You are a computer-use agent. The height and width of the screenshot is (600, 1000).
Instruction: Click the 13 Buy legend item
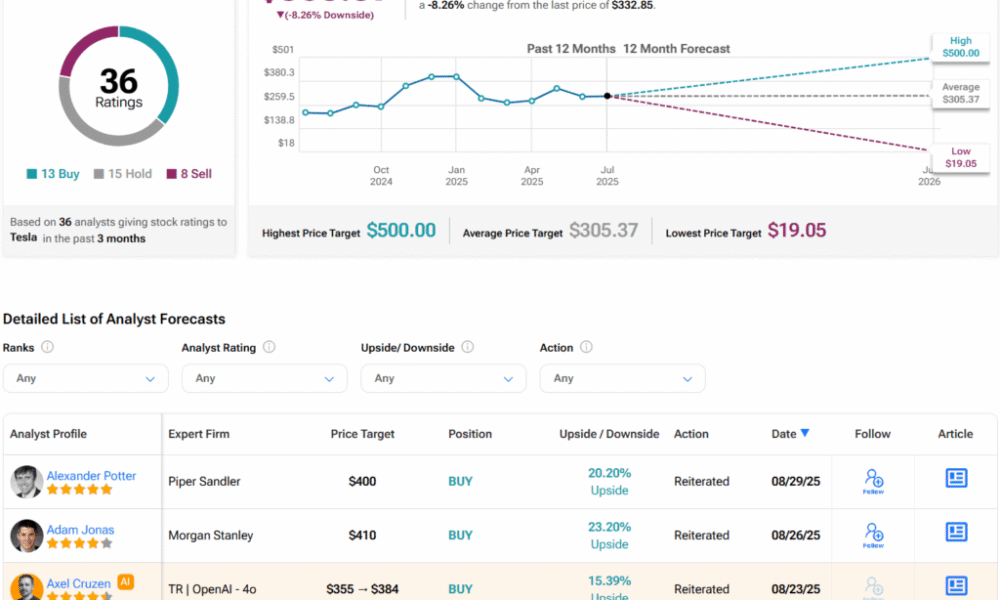click(53, 174)
